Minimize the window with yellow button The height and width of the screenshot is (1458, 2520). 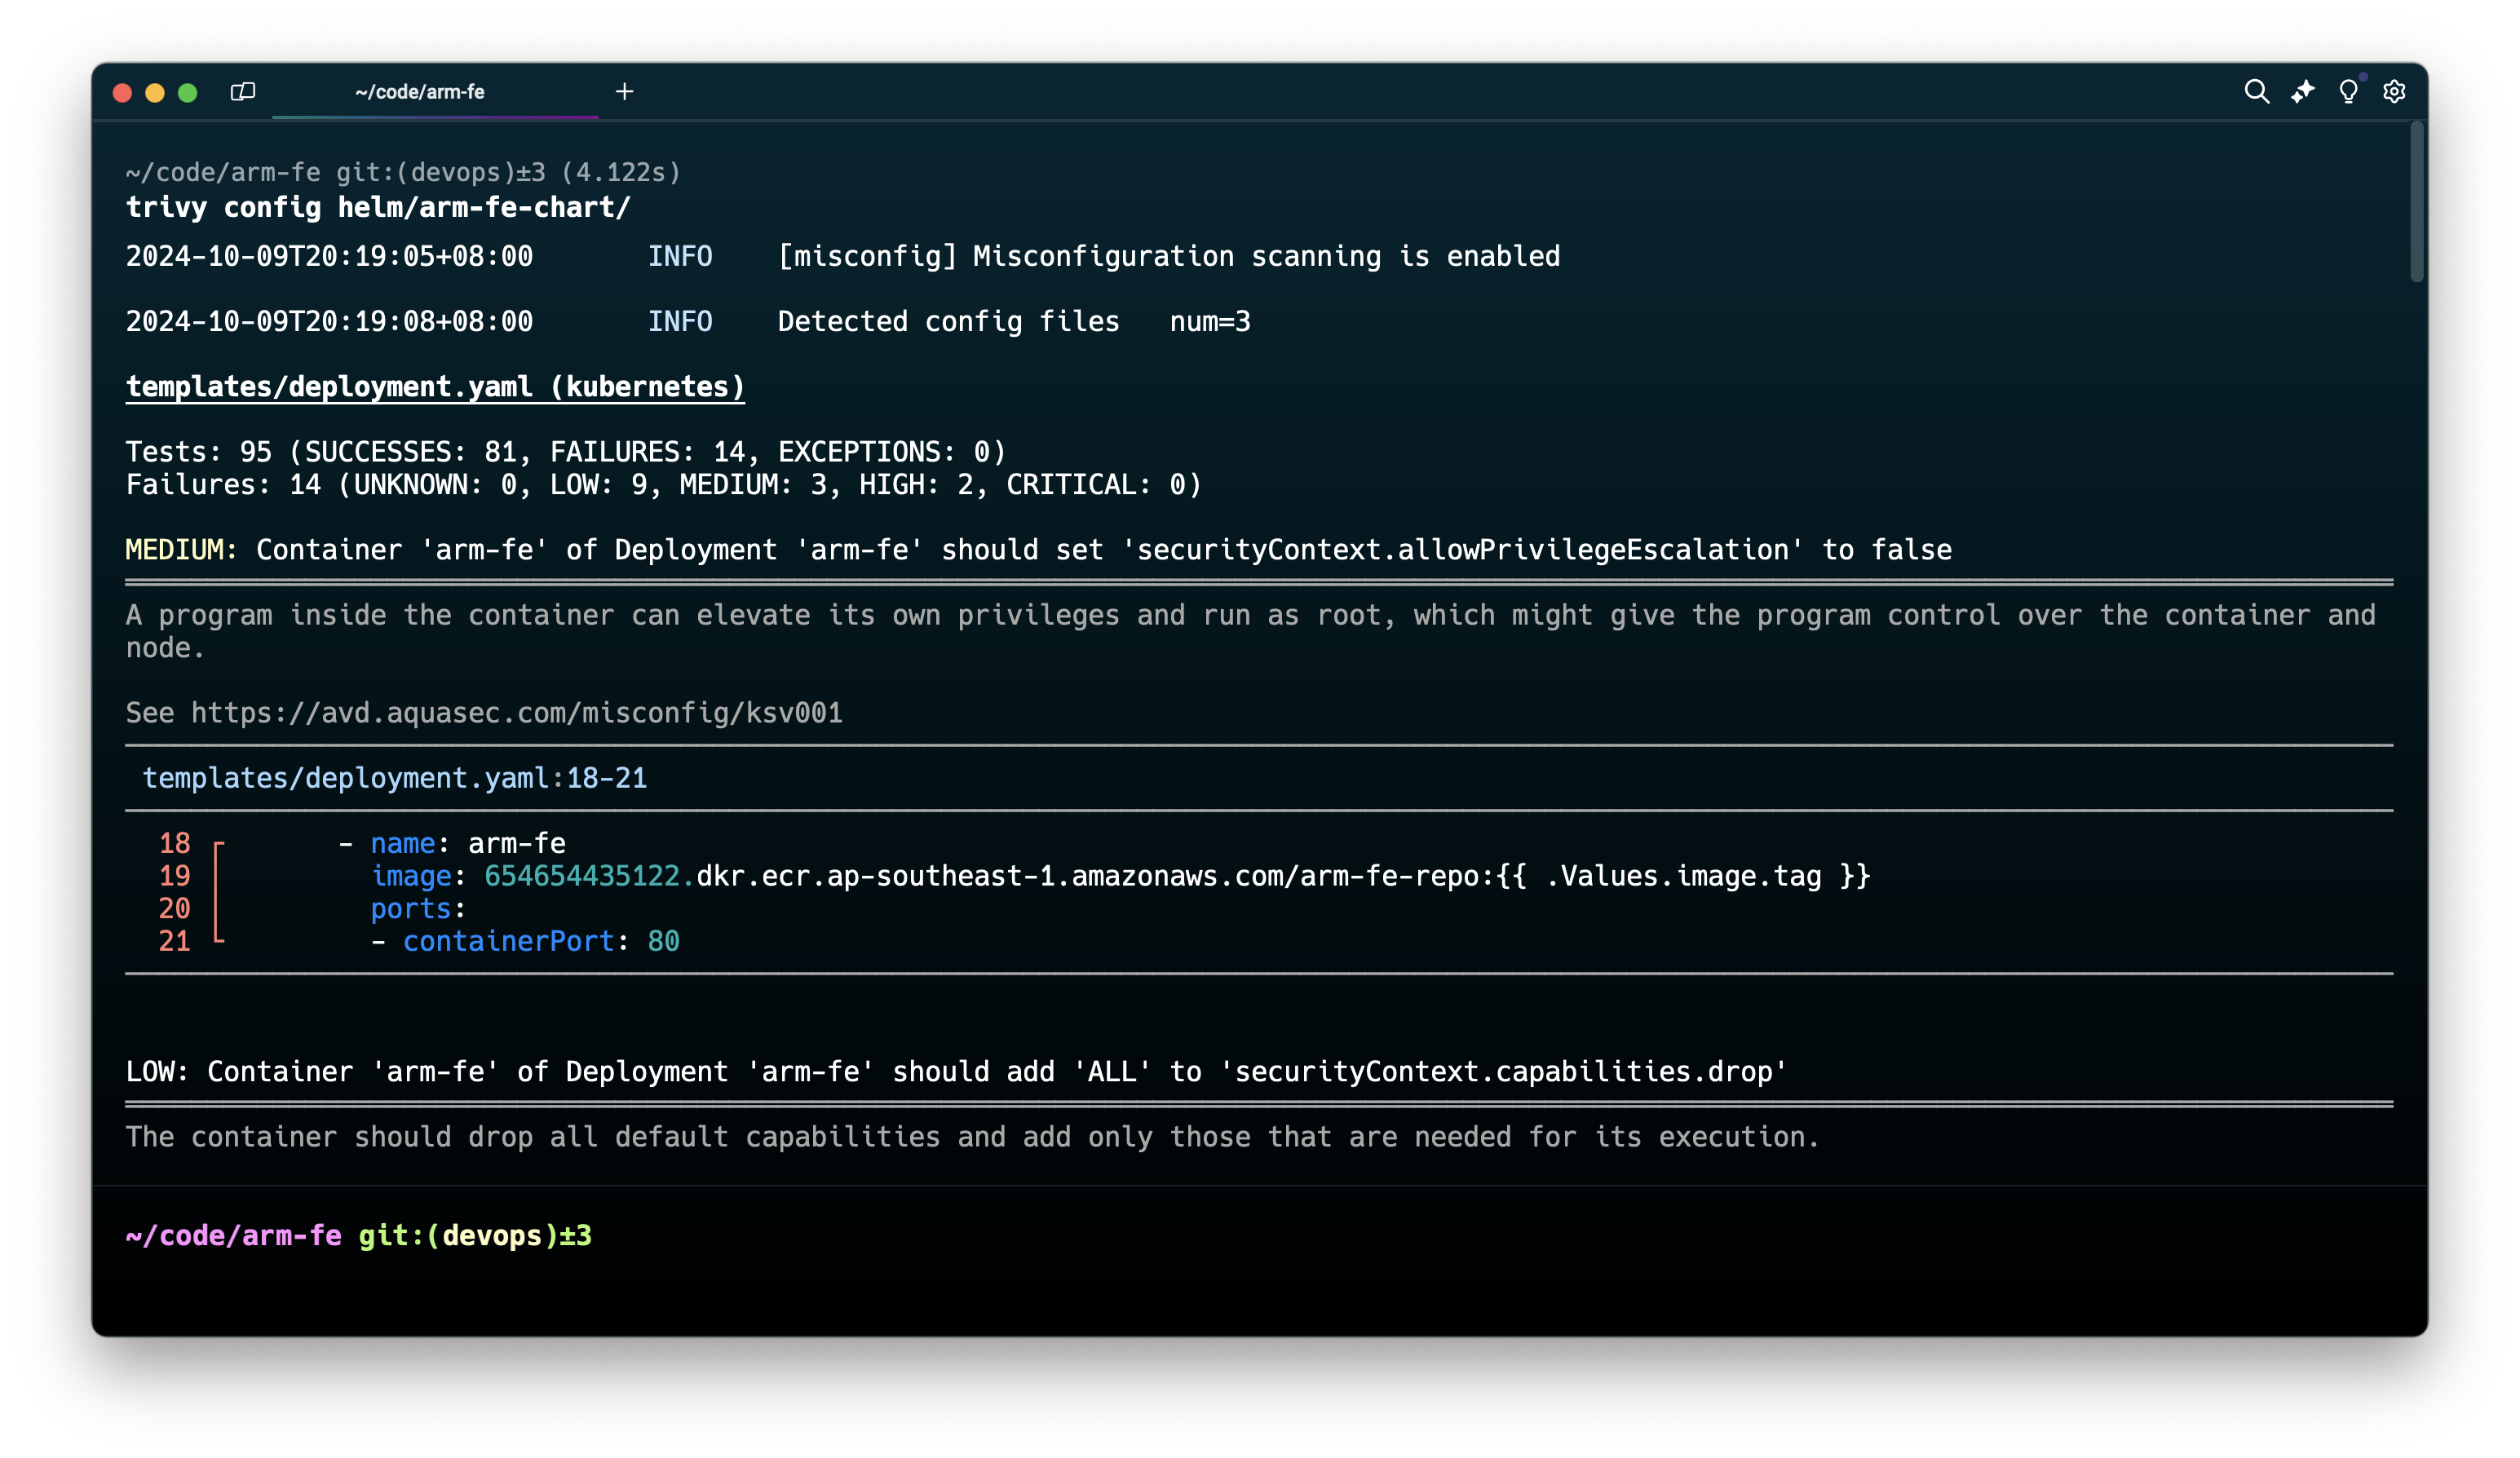click(x=155, y=93)
